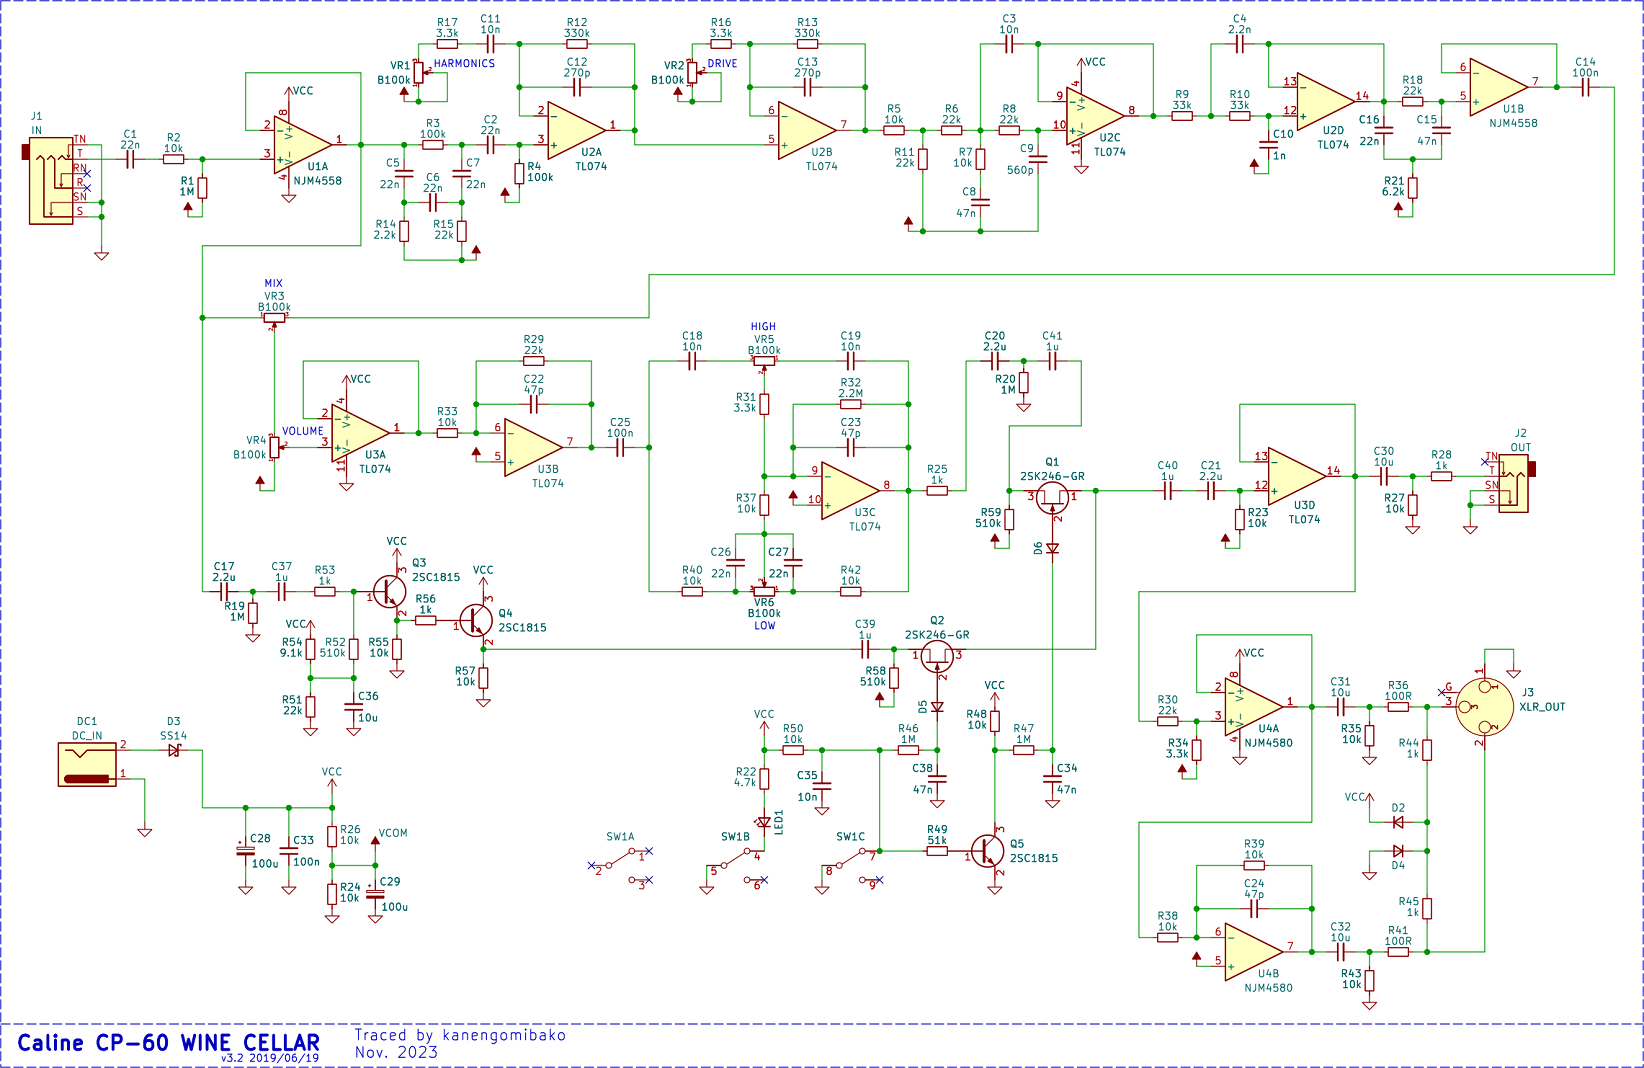Click the 'VOLUME' label

point(302,432)
